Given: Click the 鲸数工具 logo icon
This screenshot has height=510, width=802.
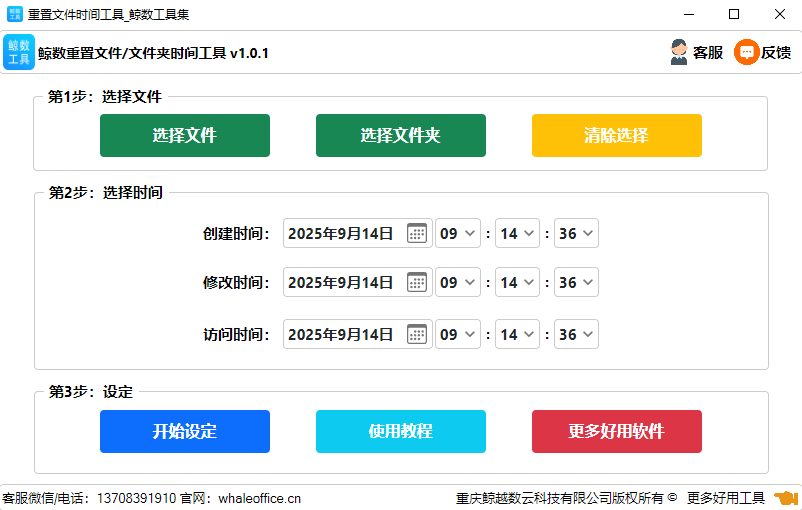Looking at the screenshot, I should tap(19, 52).
